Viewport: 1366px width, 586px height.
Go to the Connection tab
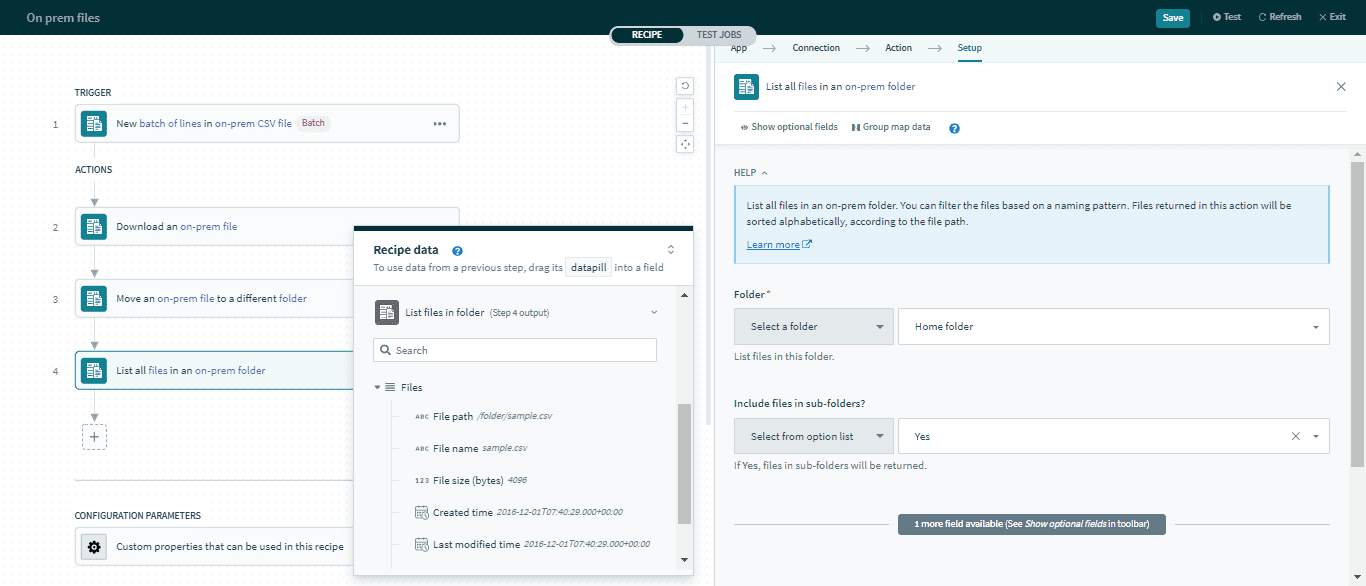tap(816, 48)
